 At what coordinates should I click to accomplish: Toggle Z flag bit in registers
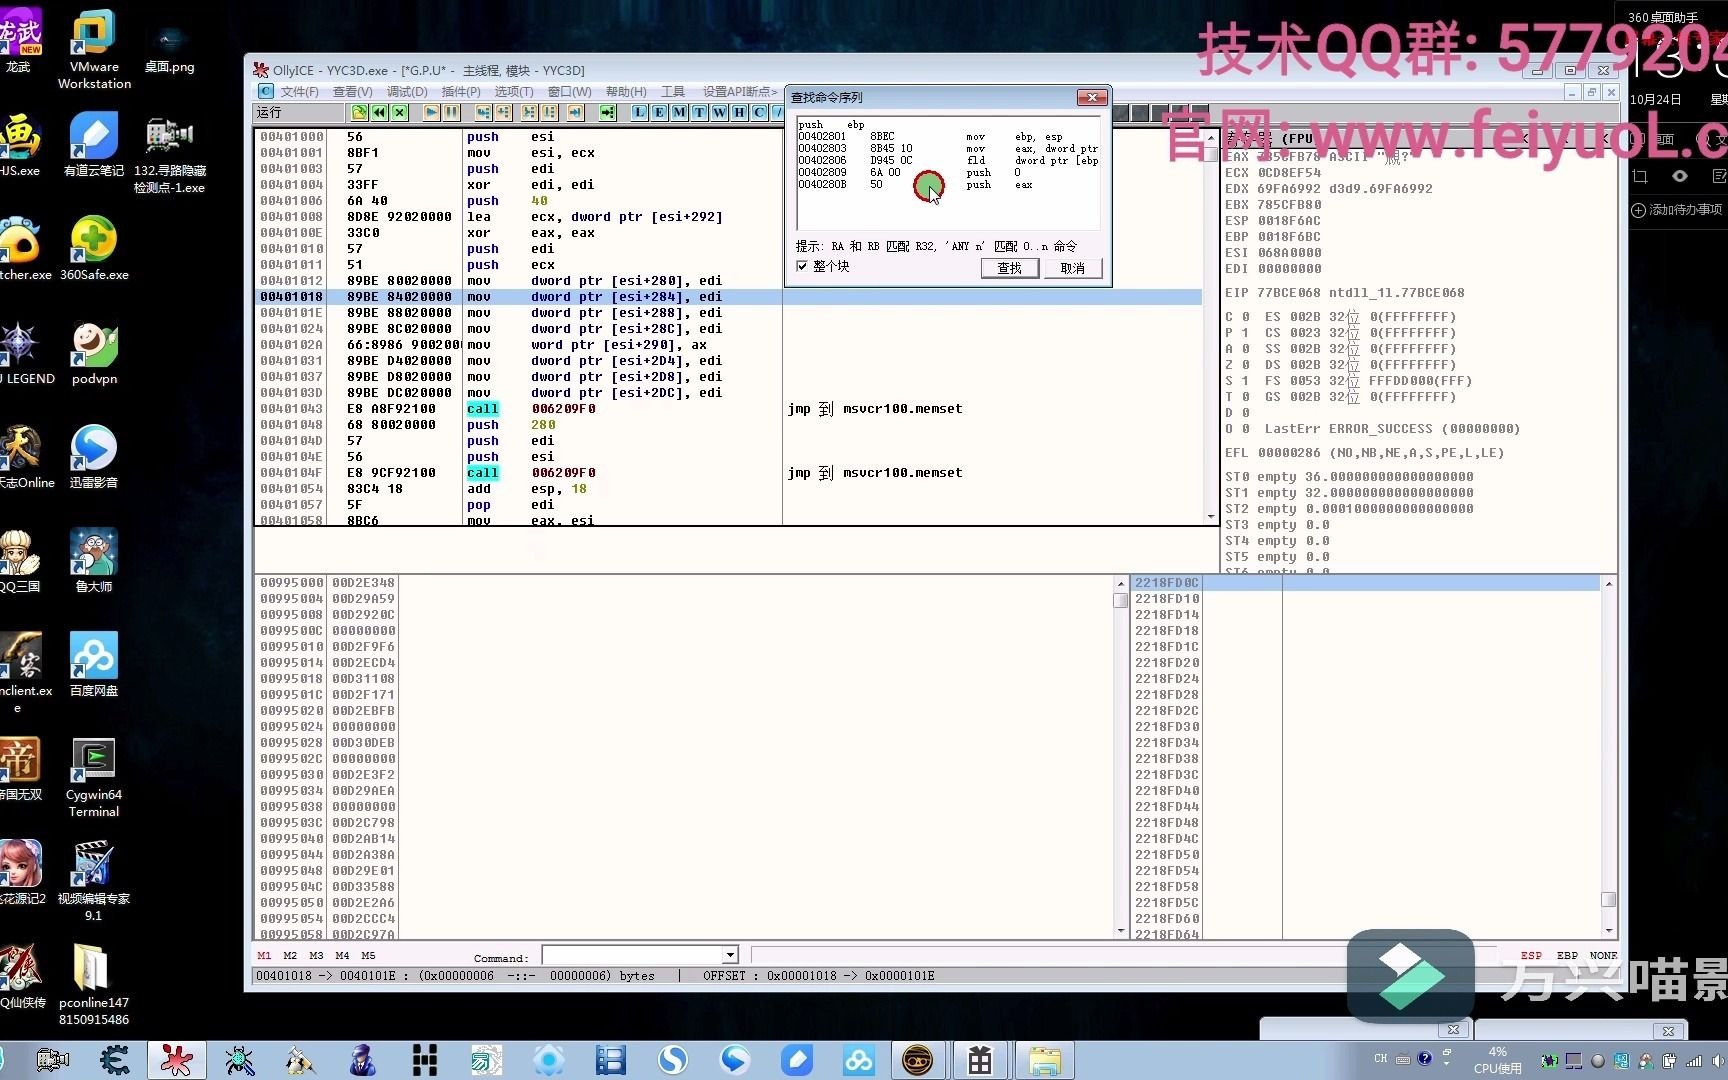1246,365
